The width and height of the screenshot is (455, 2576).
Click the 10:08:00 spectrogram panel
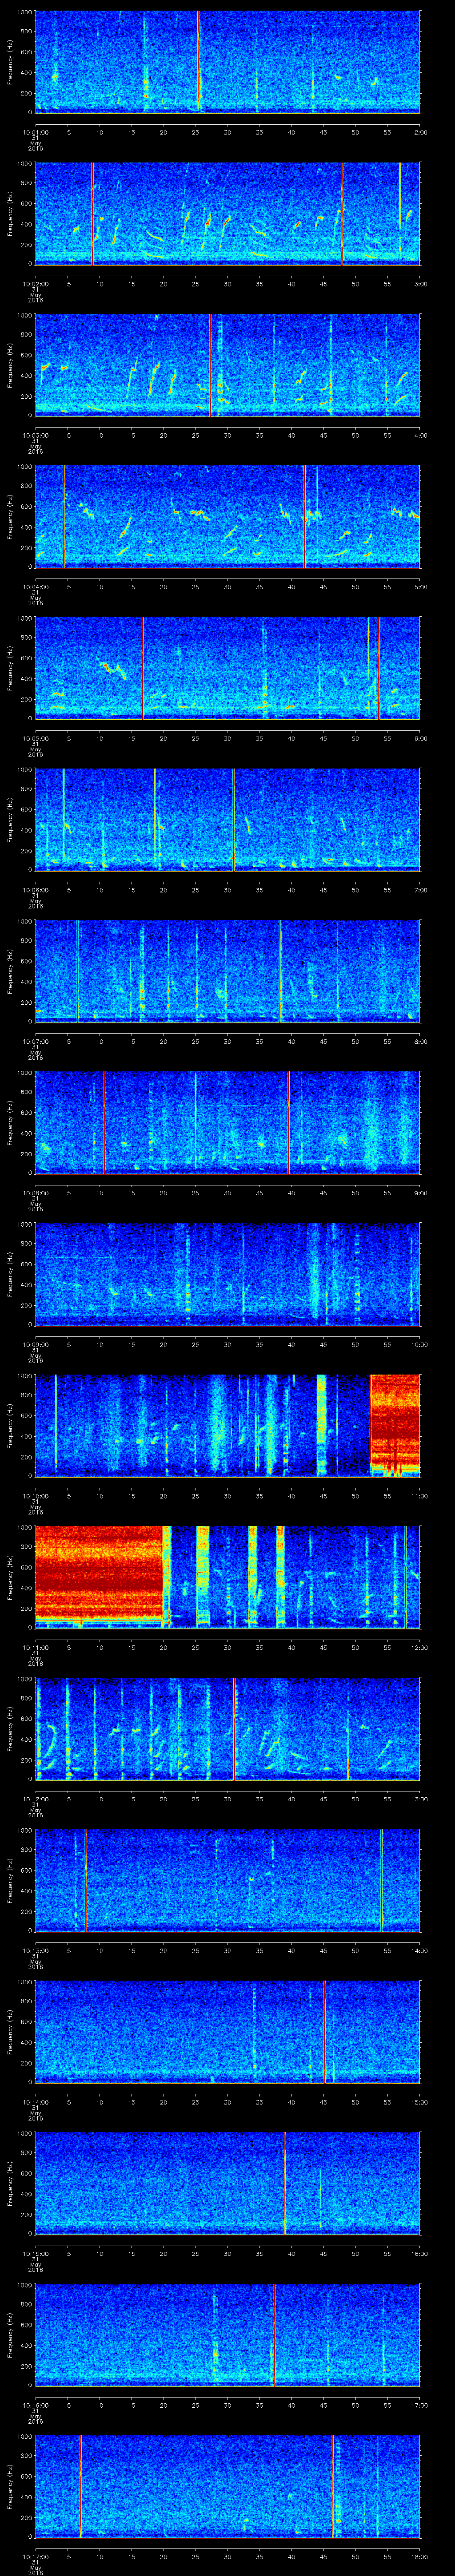228,1122
